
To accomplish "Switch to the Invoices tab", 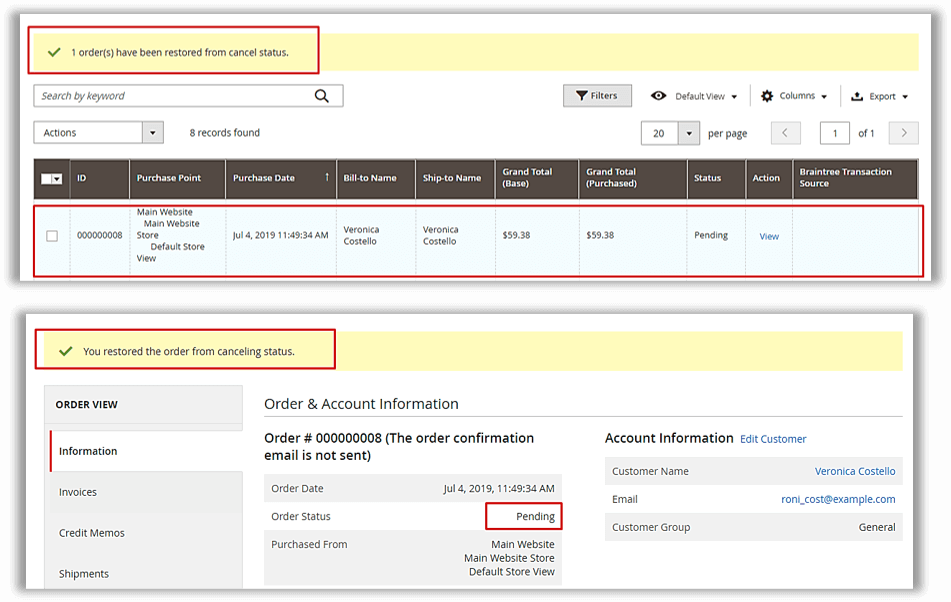I will pyautogui.click(x=78, y=492).
